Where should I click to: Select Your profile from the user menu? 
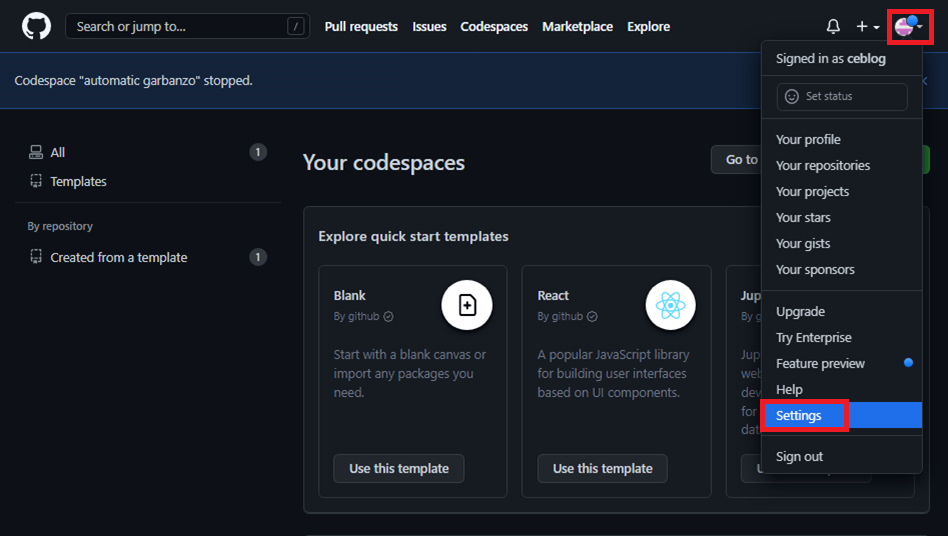tap(841, 140)
